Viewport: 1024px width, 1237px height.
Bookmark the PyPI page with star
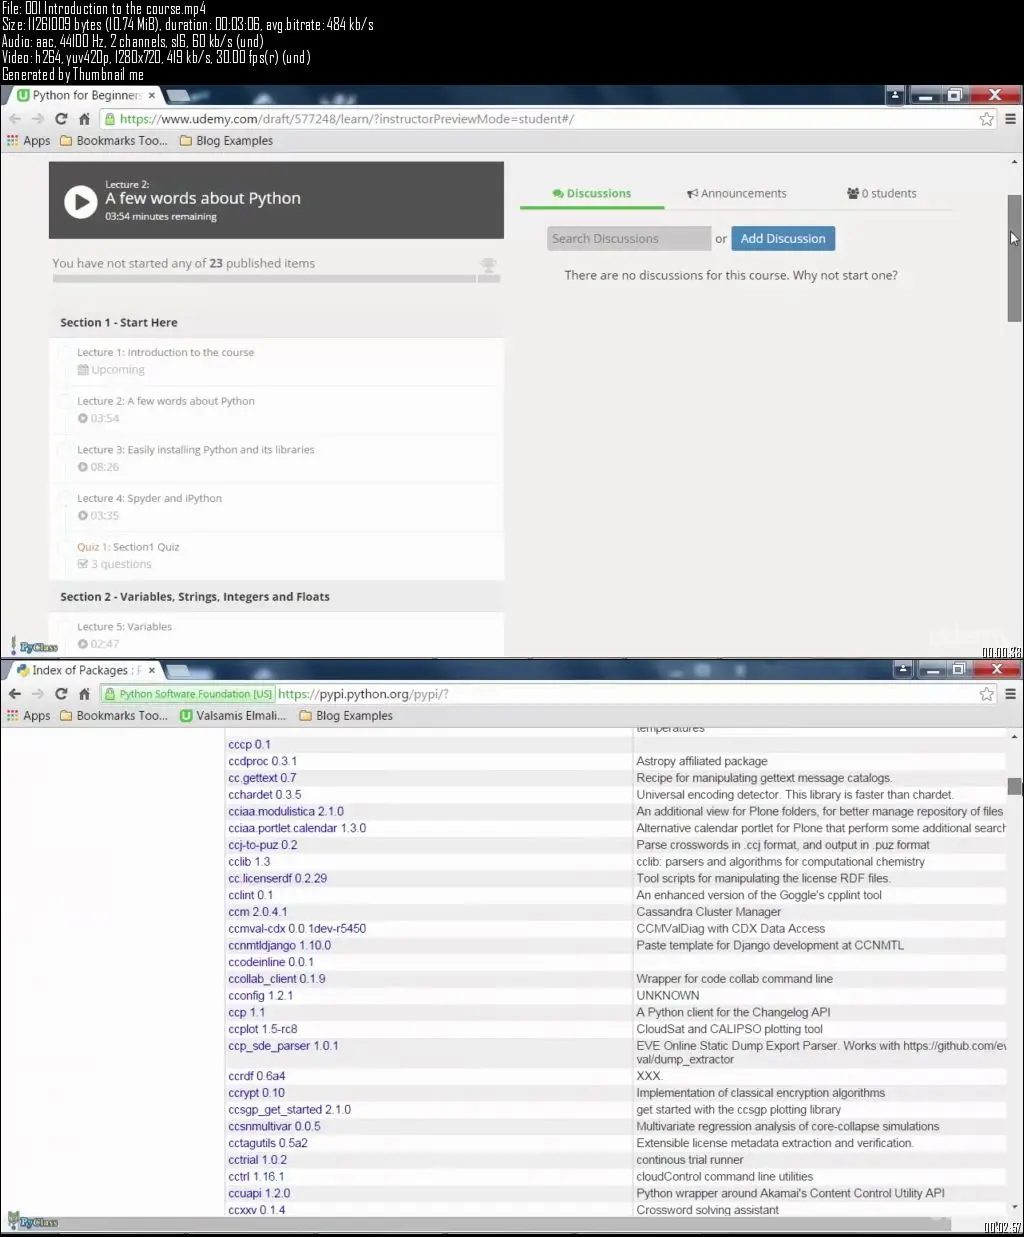click(x=987, y=694)
